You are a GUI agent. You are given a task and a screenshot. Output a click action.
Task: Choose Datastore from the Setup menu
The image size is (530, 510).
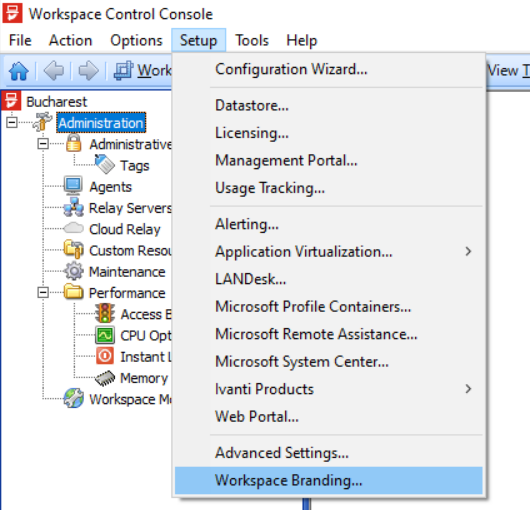pyautogui.click(x=329, y=105)
